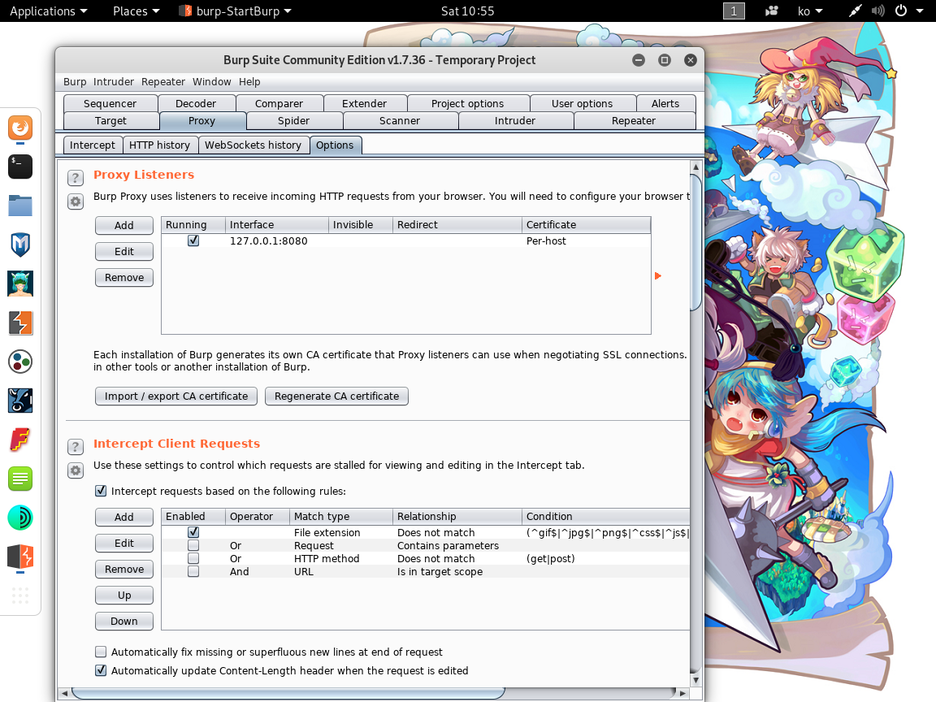The width and height of the screenshot is (936, 702).
Task: Open Proxy Listeners help question-mark icon
Action: click(75, 178)
